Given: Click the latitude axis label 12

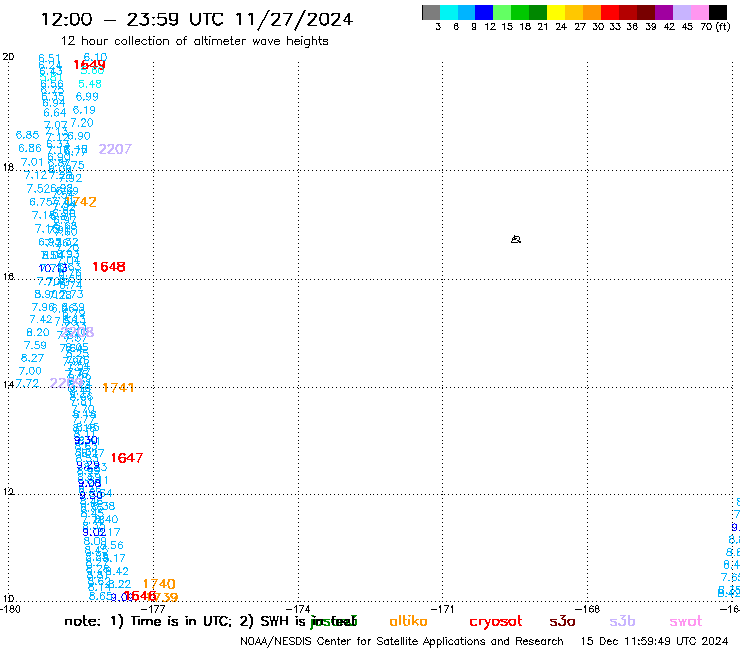Looking at the screenshot, I should [x=8, y=492].
